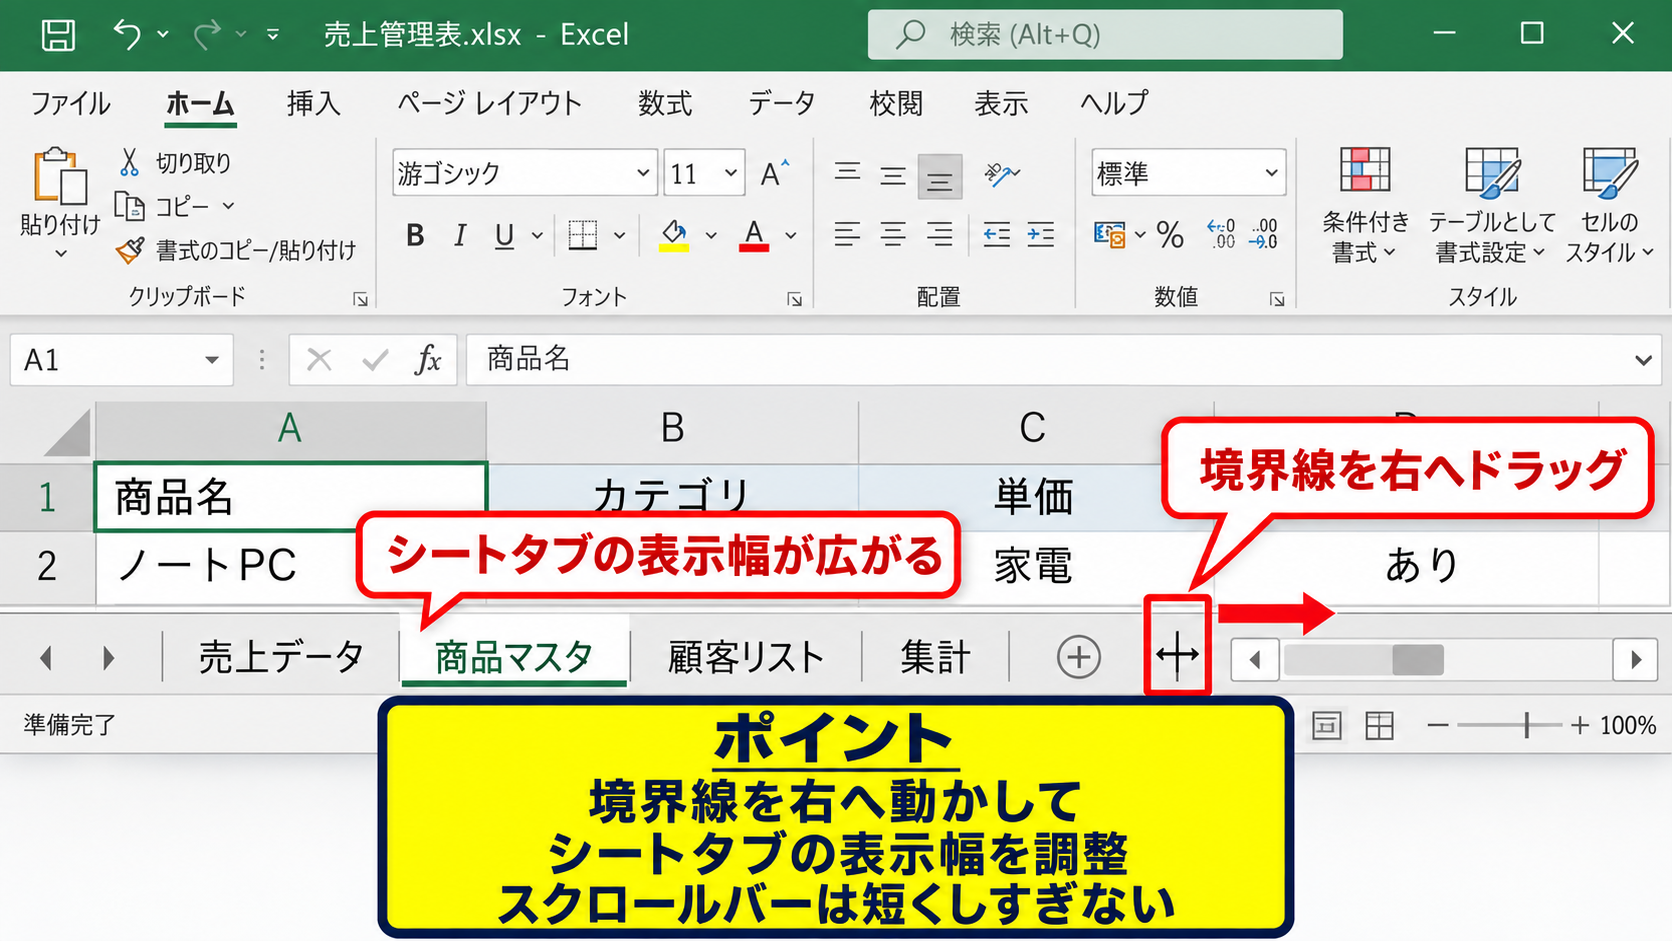
Task: Switch to the 顧客リスト sheet tab
Action: click(745, 657)
